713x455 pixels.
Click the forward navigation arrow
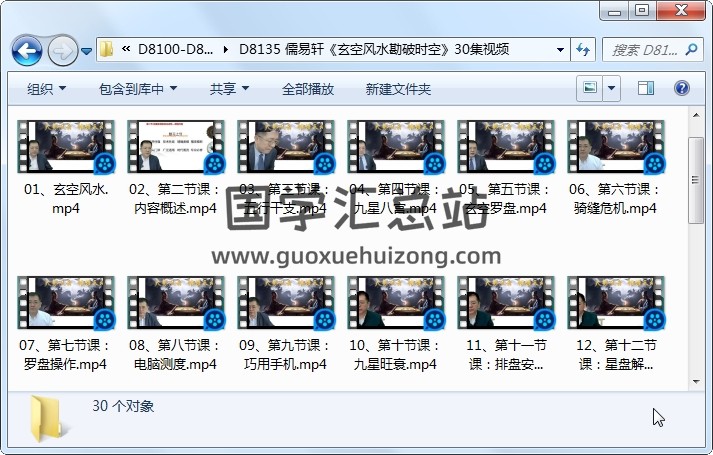coord(62,50)
